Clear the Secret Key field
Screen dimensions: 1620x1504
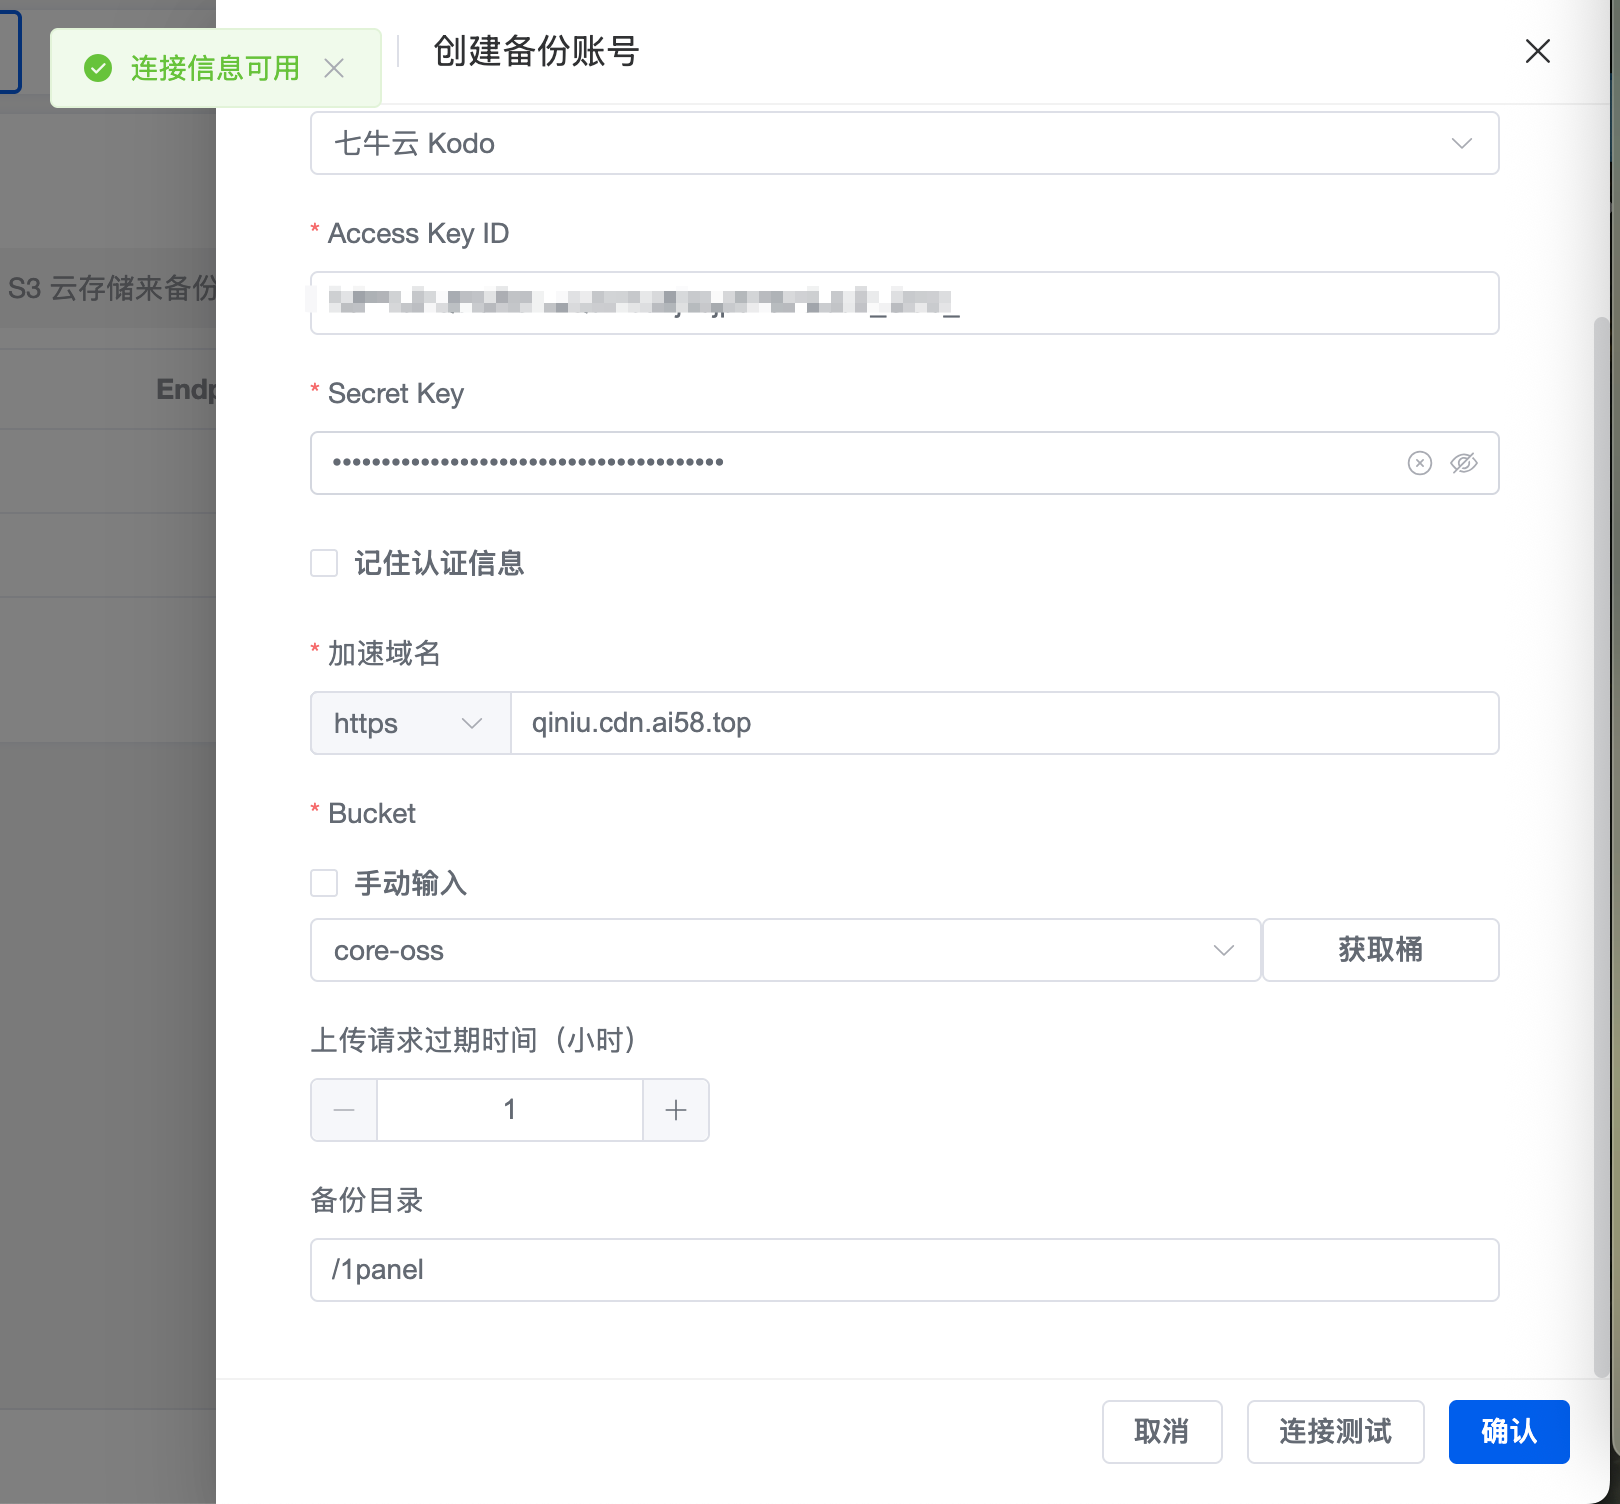coord(1419,463)
